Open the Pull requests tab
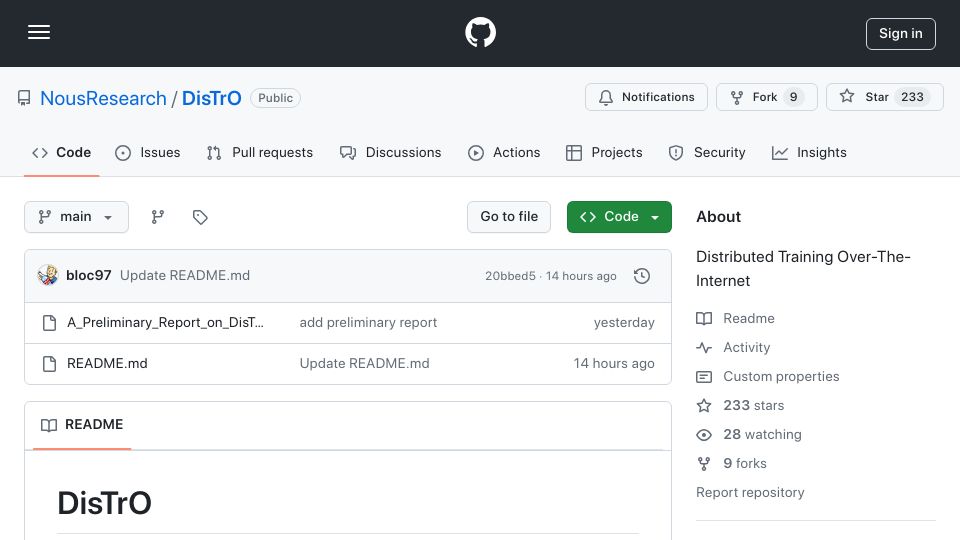 [260, 152]
